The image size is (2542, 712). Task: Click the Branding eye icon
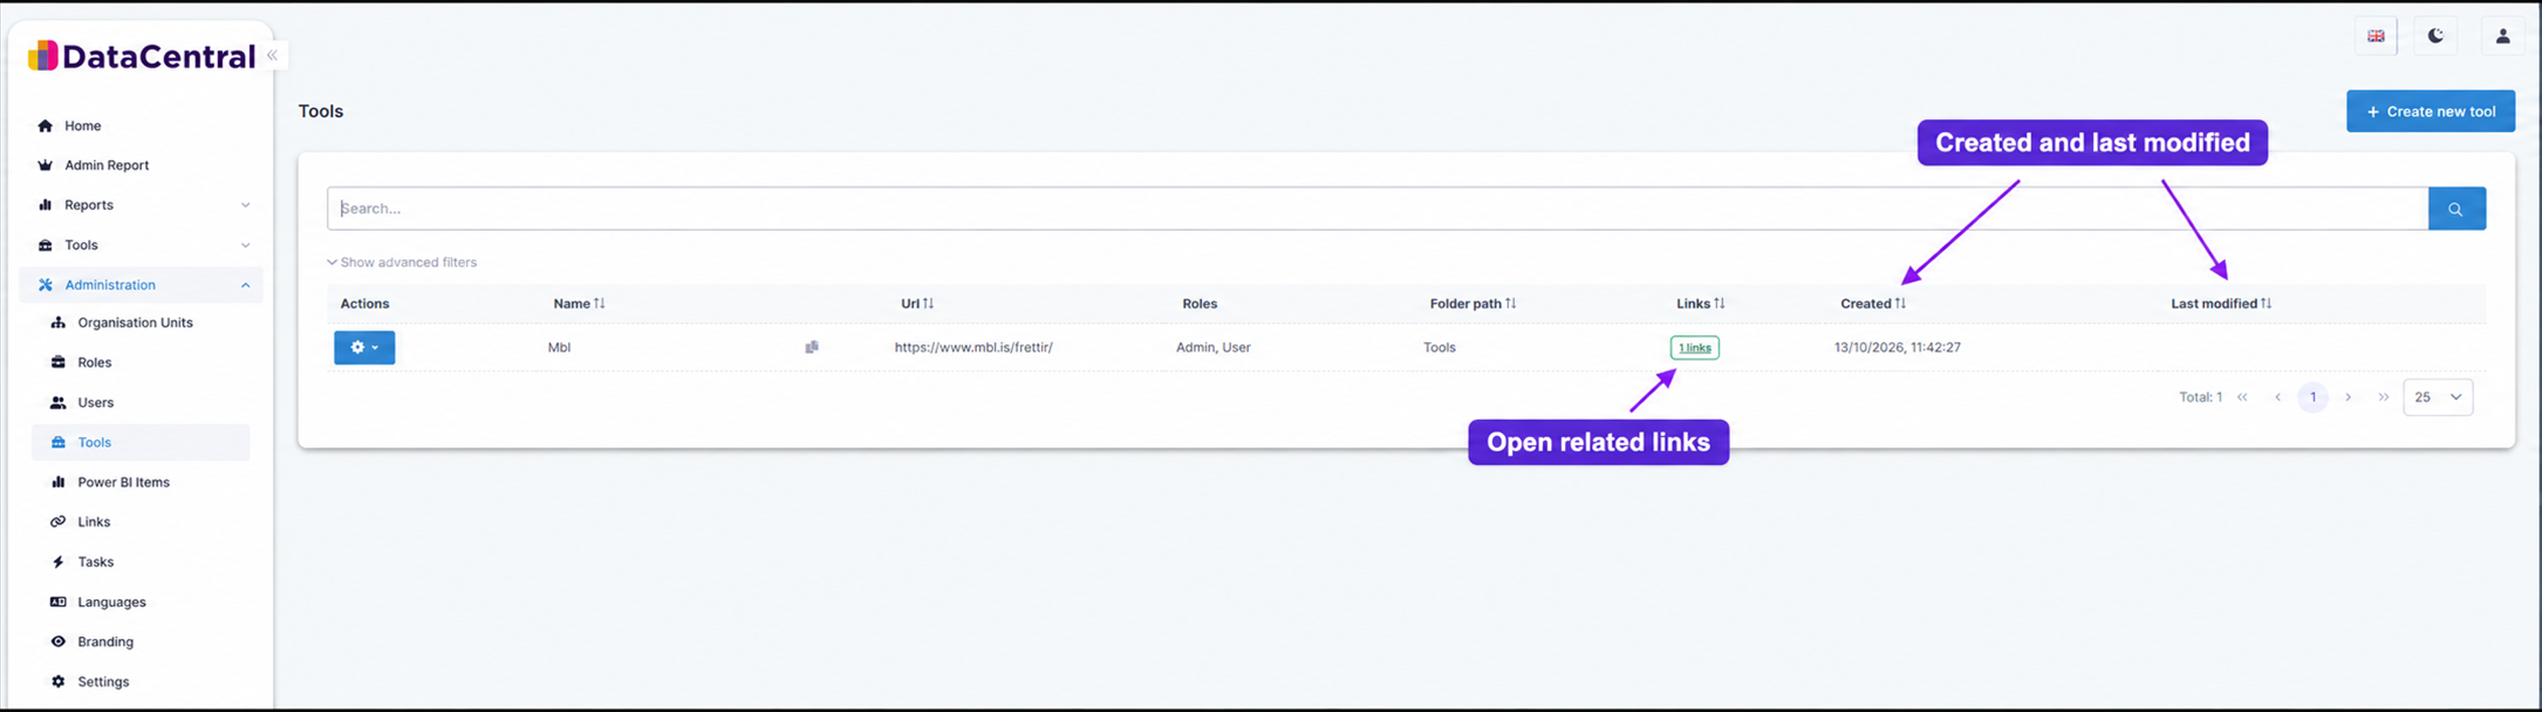point(58,642)
